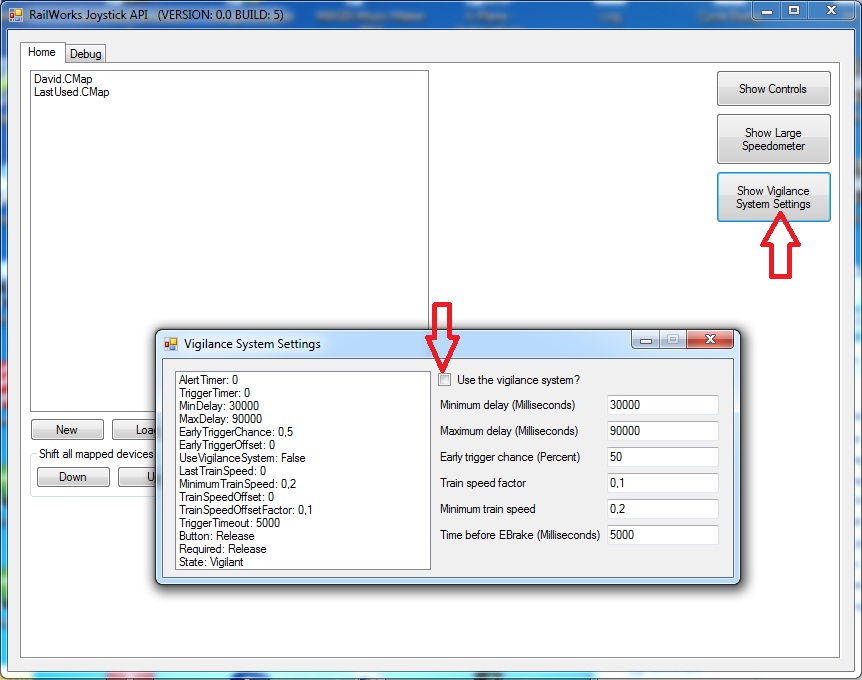Minimize the Vigilance System Settings window
This screenshot has height=680, width=862.
pyautogui.click(x=646, y=340)
